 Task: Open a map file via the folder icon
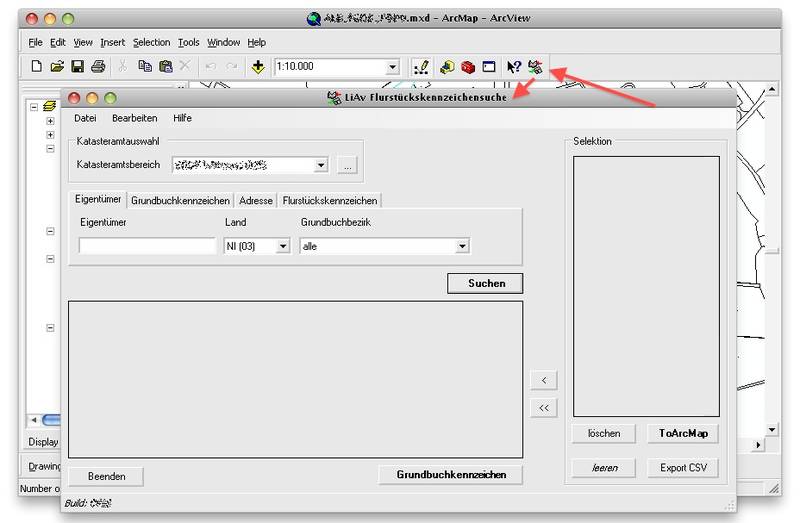point(57,66)
